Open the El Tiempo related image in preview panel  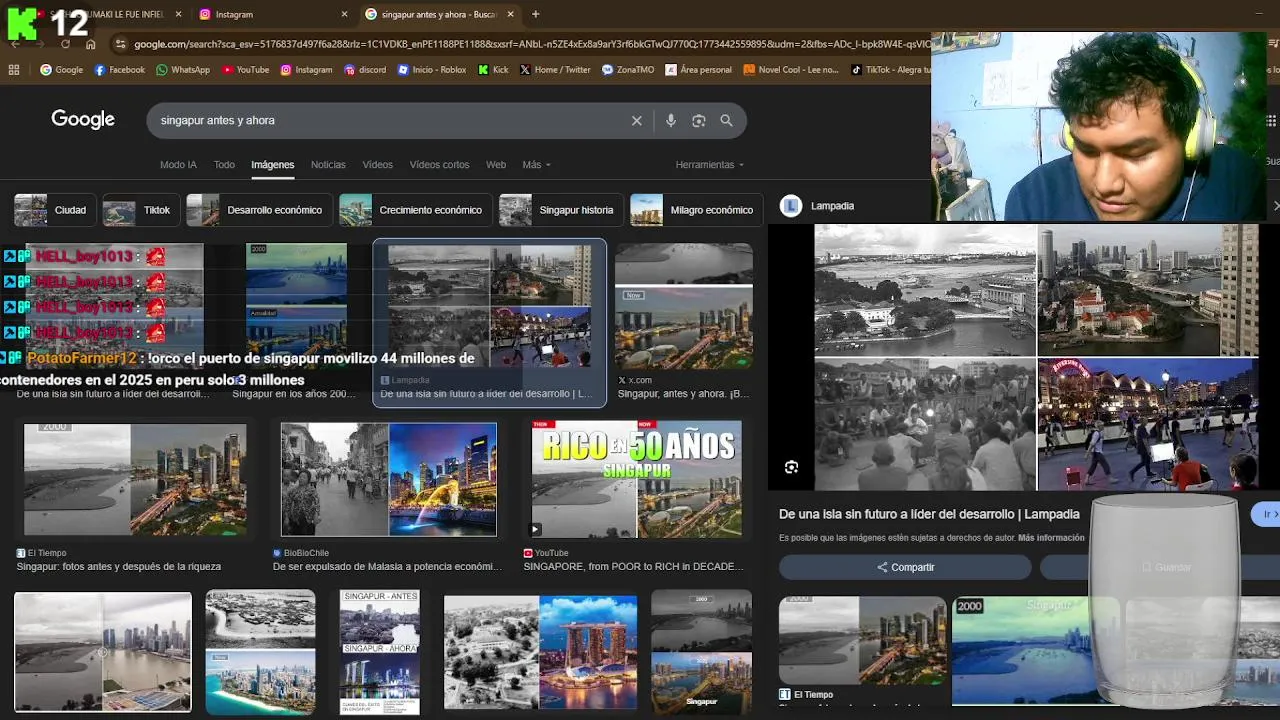862,640
